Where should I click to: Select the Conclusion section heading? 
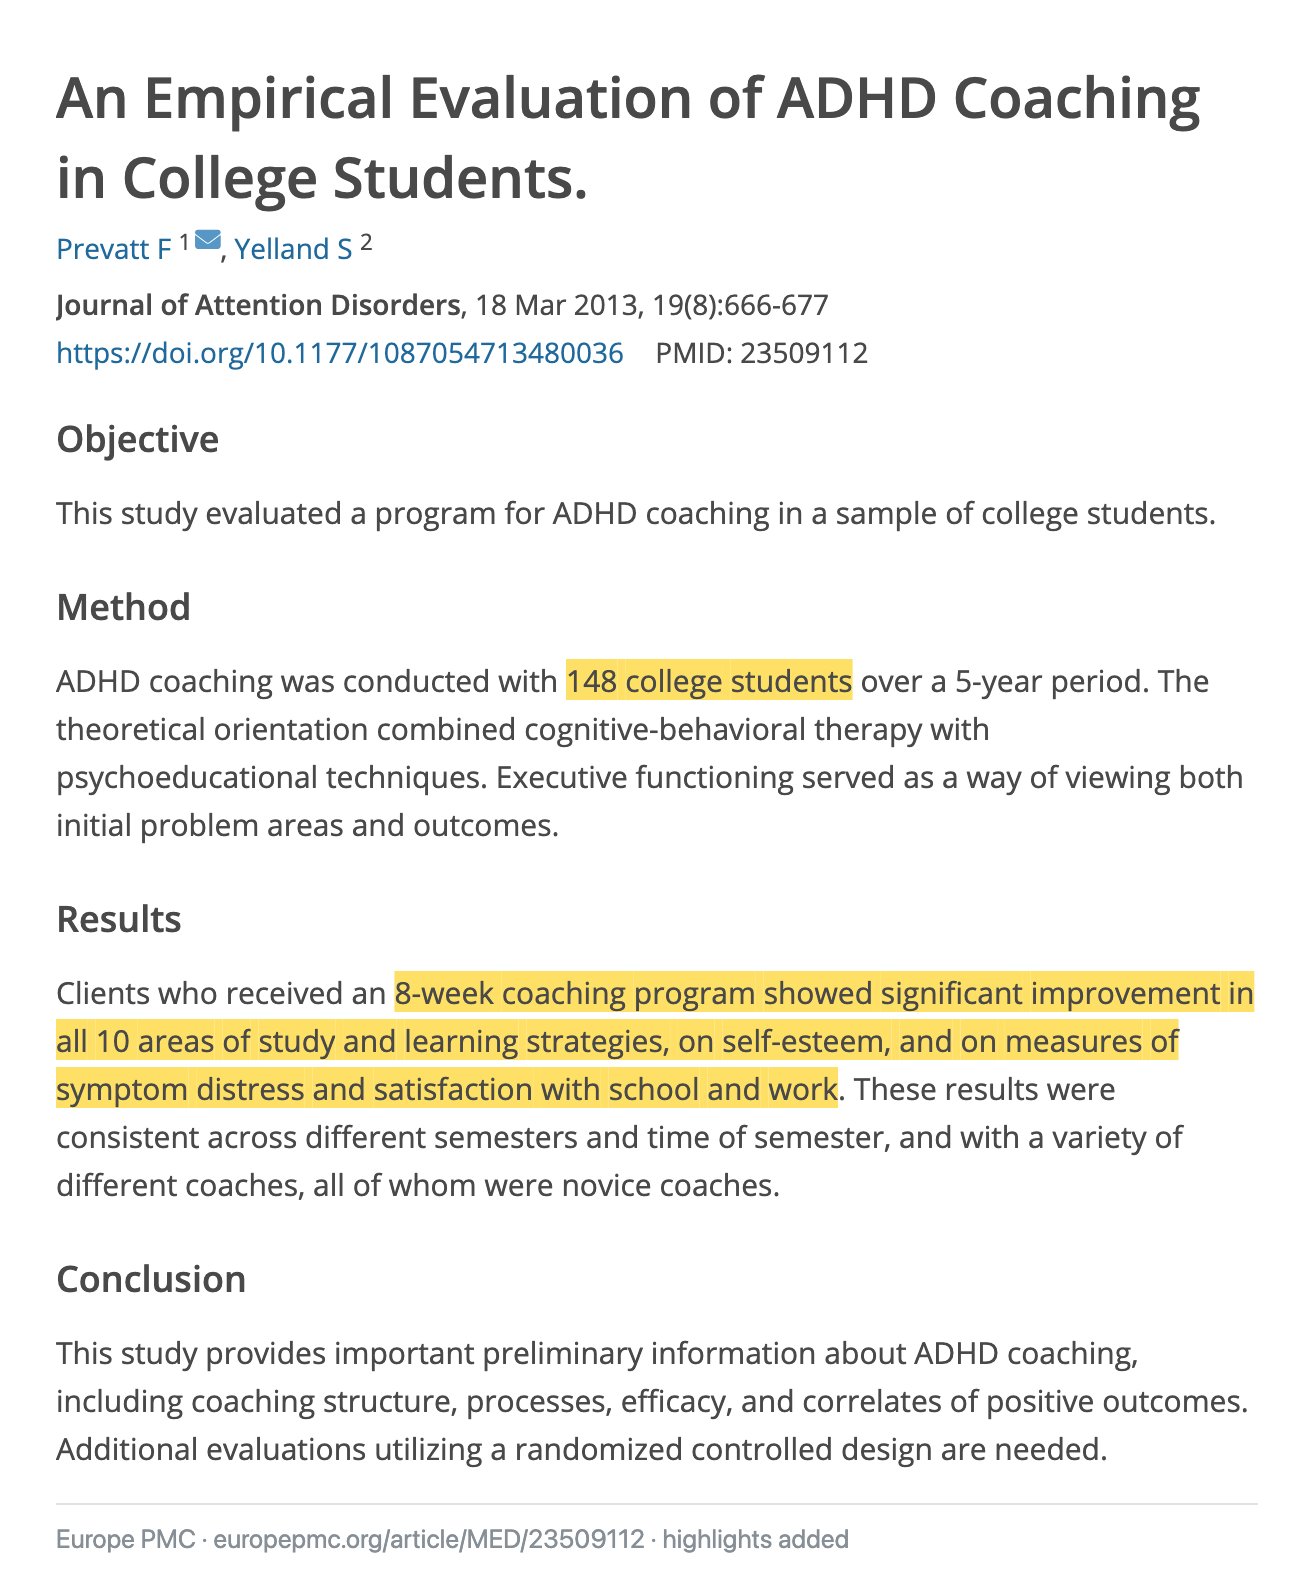click(151, 1279)
